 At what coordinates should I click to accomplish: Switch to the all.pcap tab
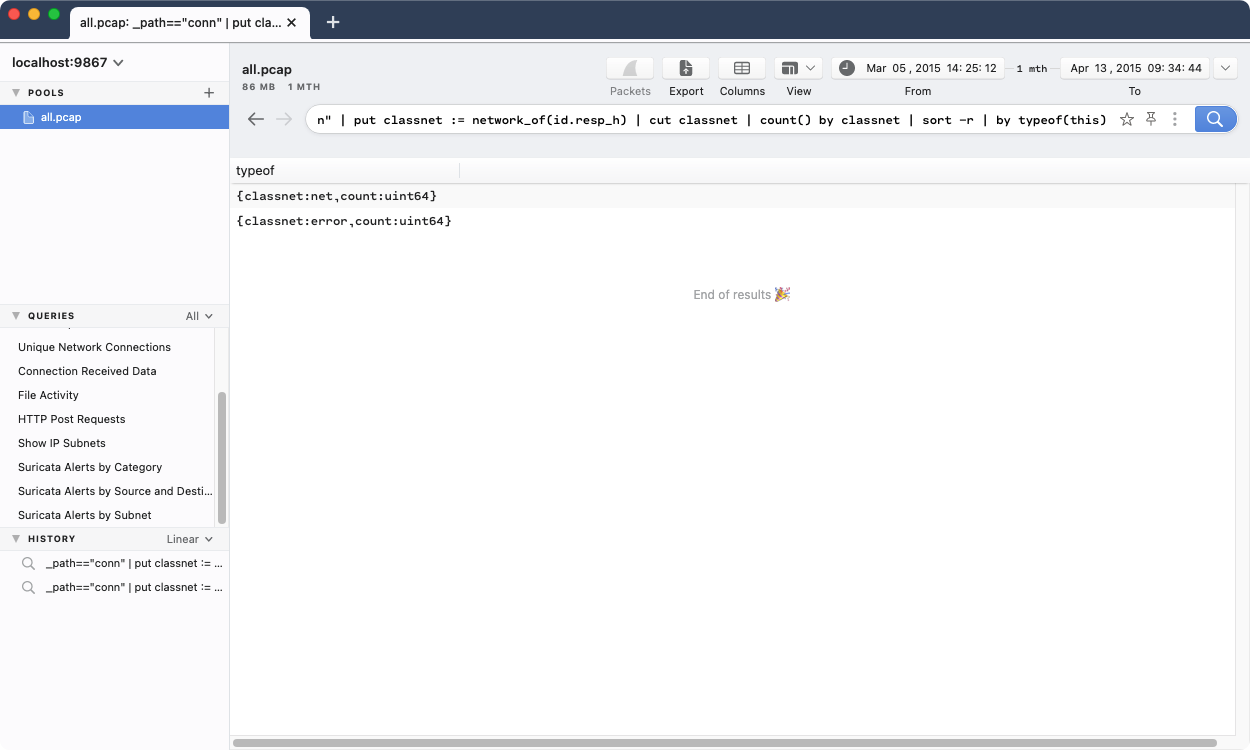tap(180, 21)
